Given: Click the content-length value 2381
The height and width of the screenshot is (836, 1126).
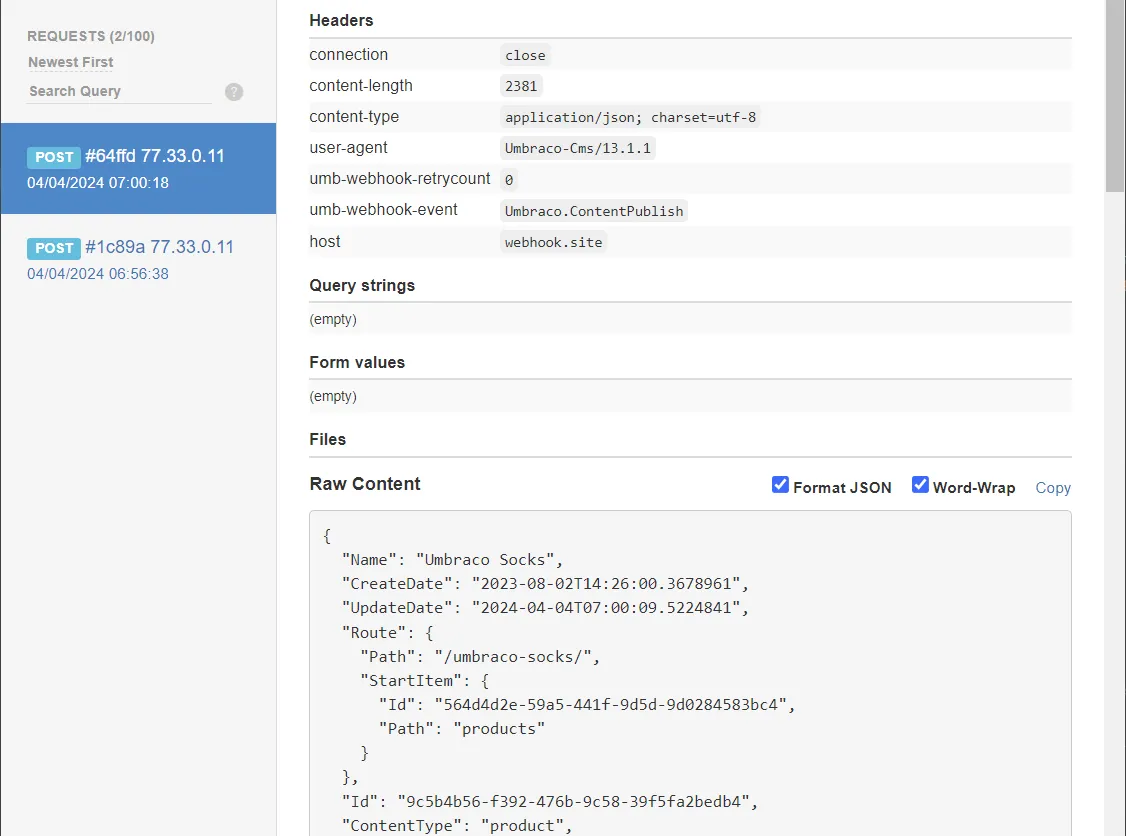Looking at the screenshot, I should tap(521, 86).
